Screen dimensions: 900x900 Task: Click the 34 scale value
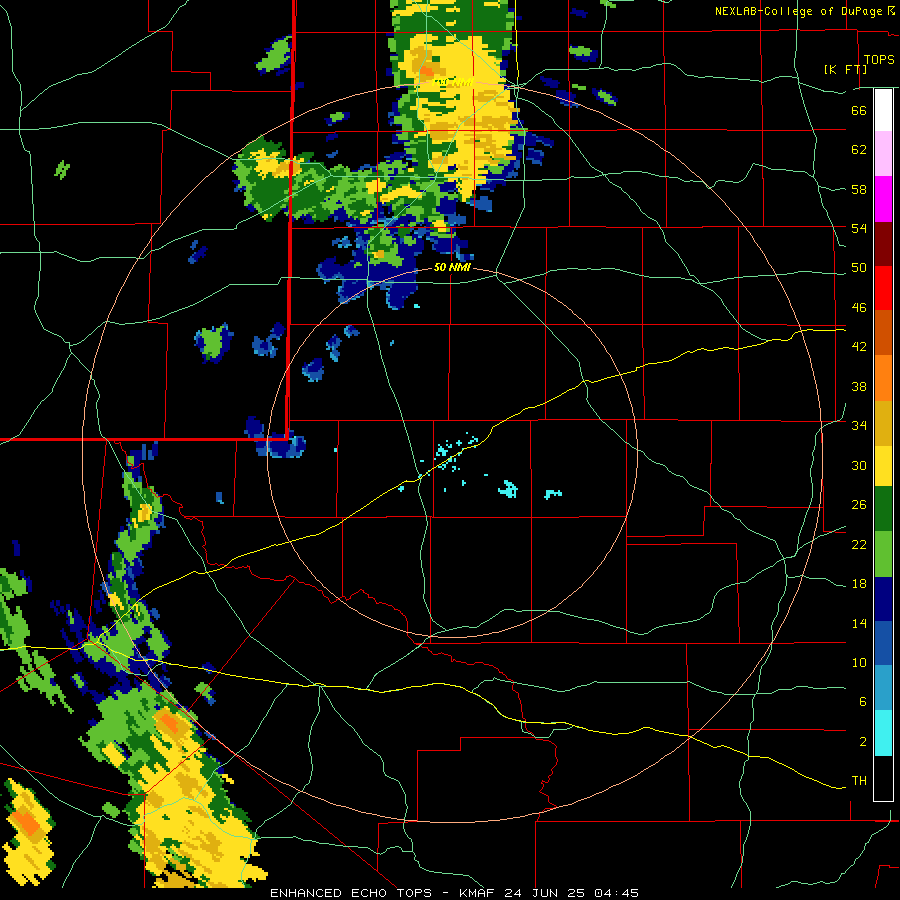(859, 425)
